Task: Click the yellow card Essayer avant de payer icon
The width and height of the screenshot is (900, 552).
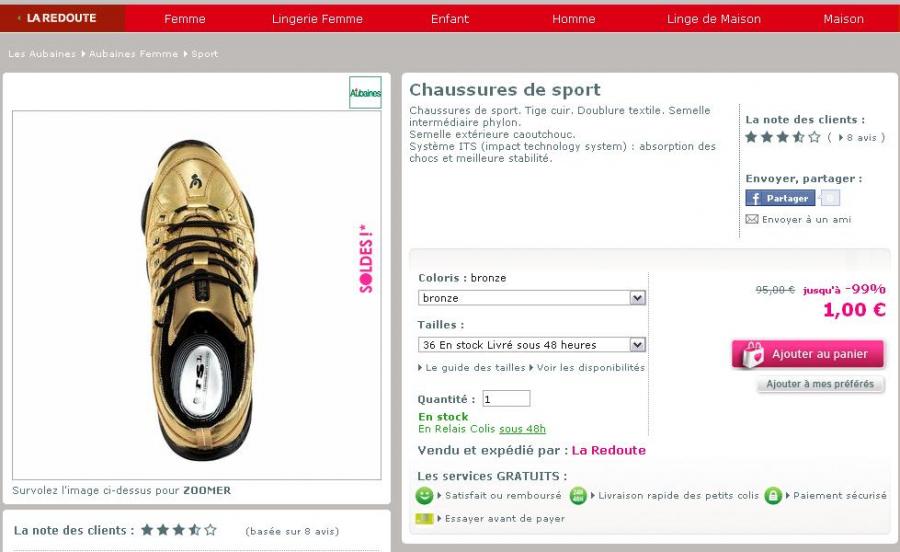Action: (x=424, y=518)
